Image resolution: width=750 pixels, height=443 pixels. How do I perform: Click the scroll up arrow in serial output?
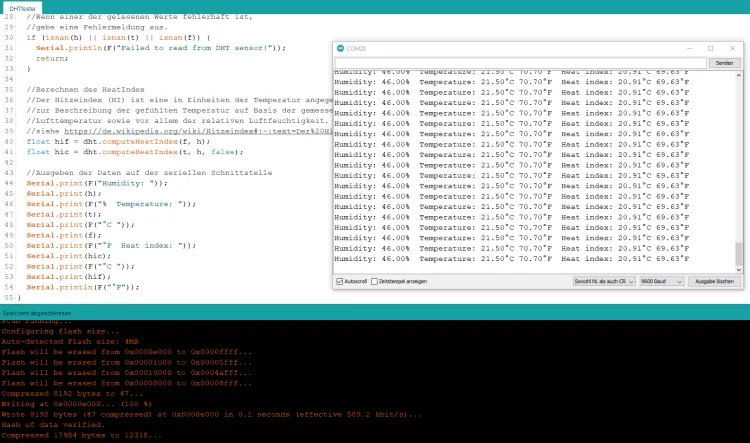740,76
